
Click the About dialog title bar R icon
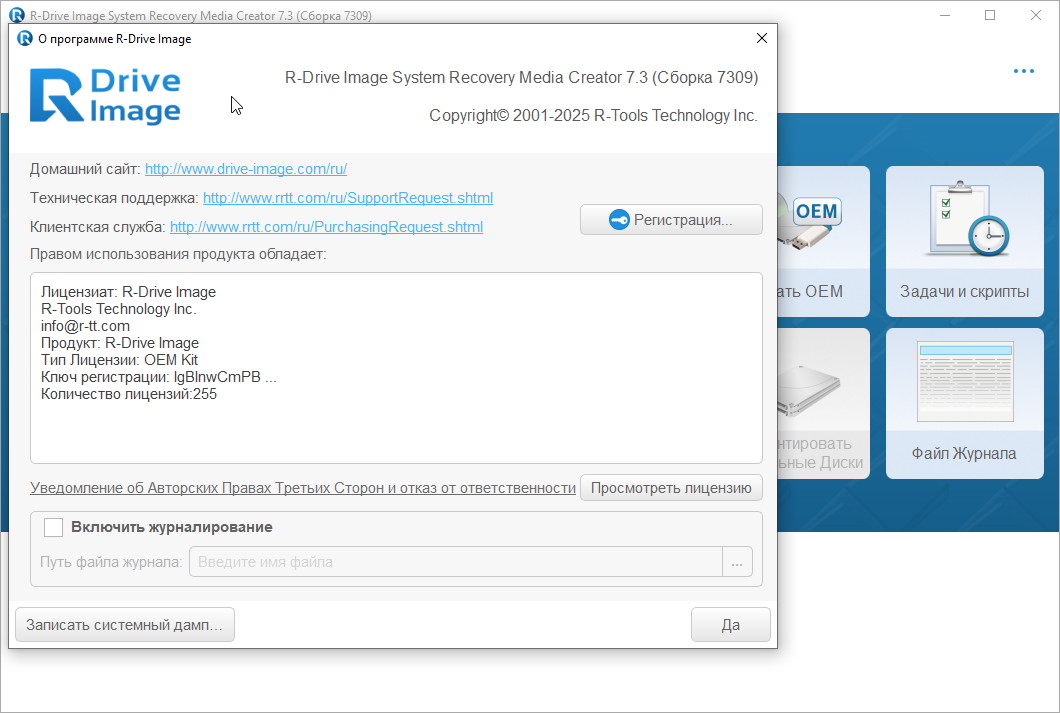pos(25,39)
